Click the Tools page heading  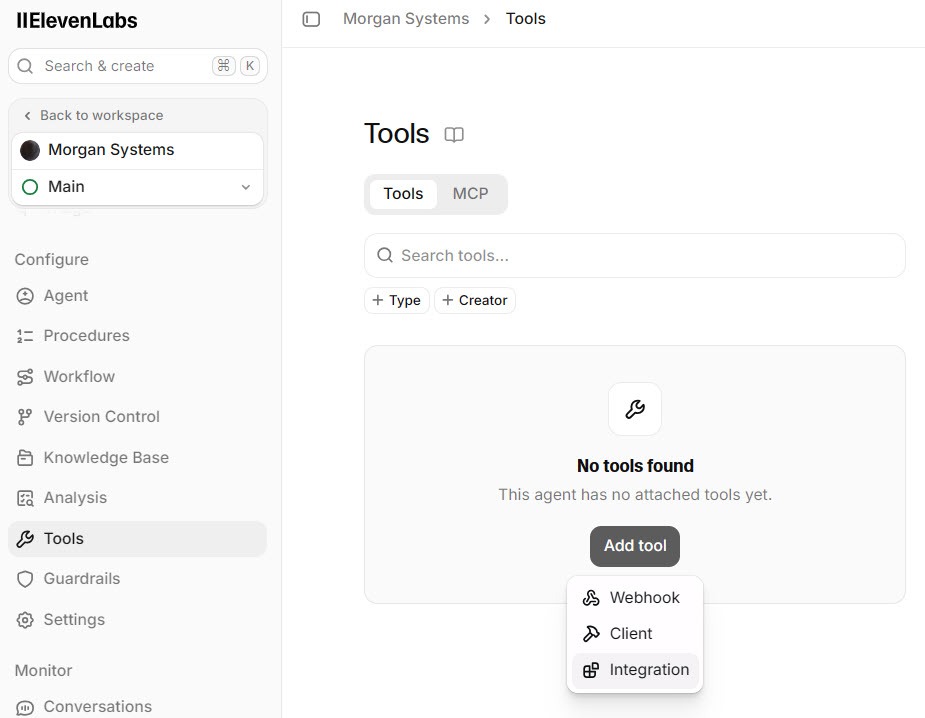pos(396,134)
